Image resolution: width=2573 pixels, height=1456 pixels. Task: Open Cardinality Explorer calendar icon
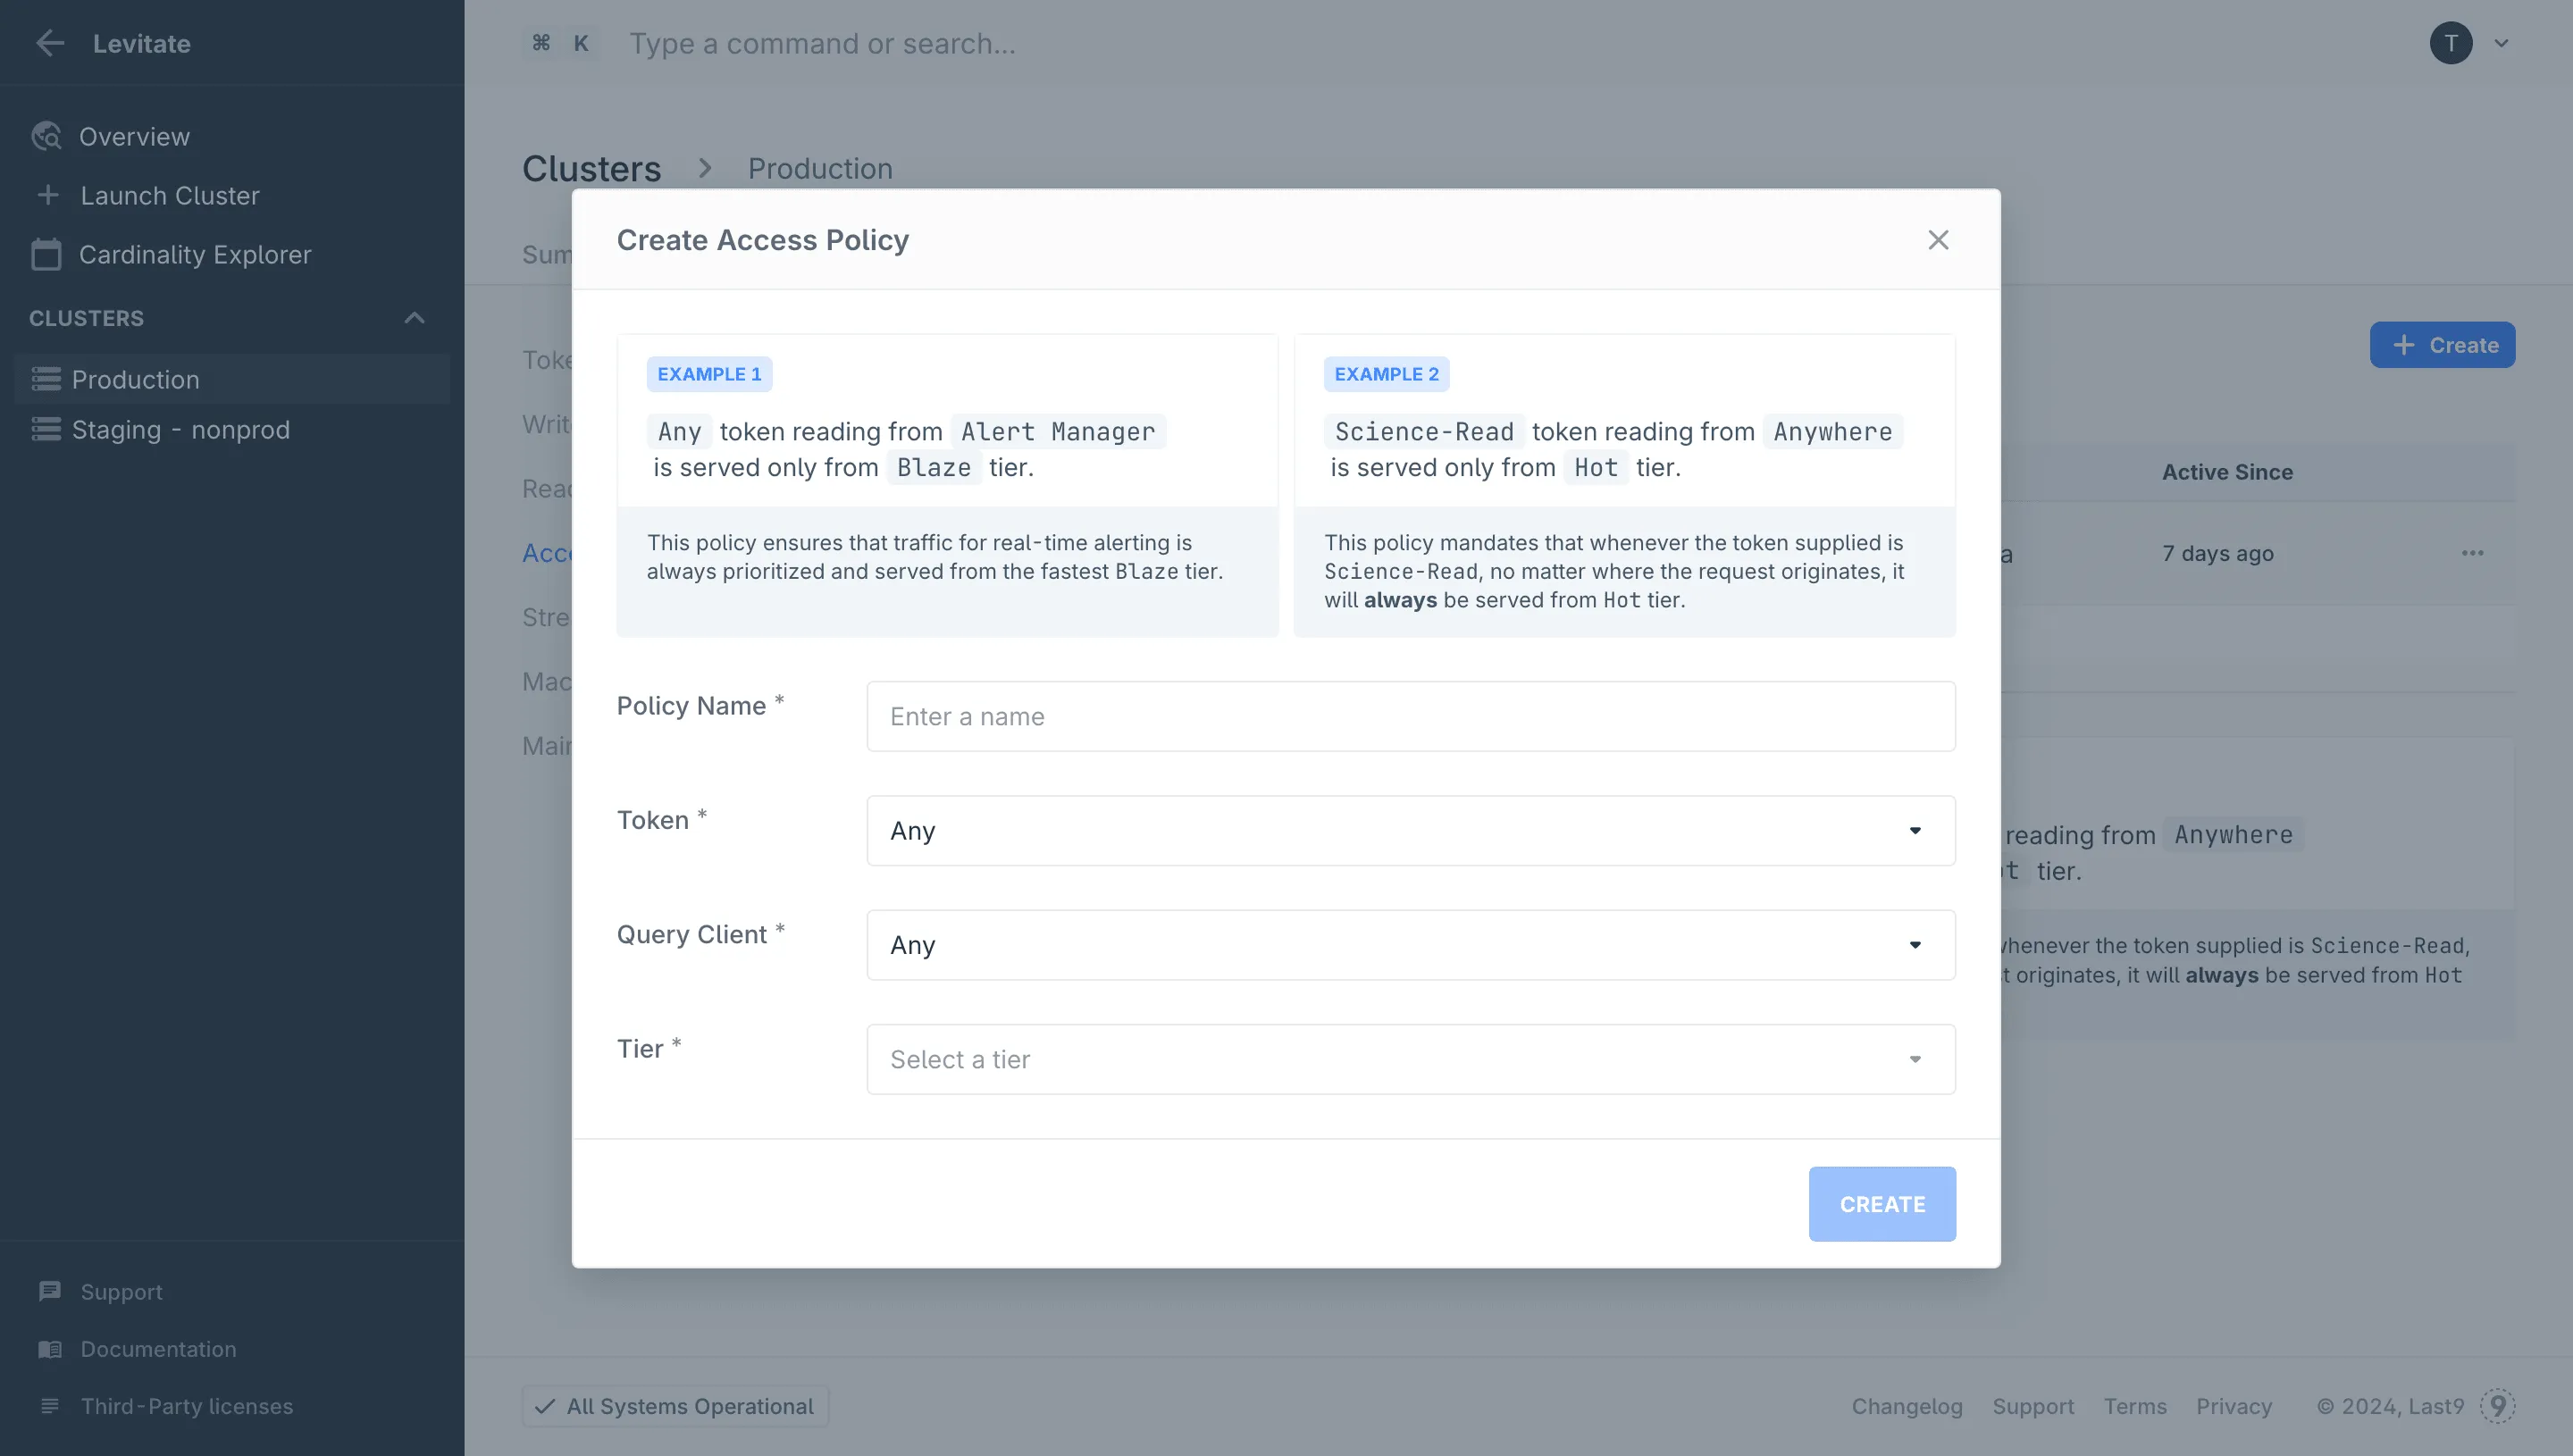pyautogui.click(x=46, y=254)
